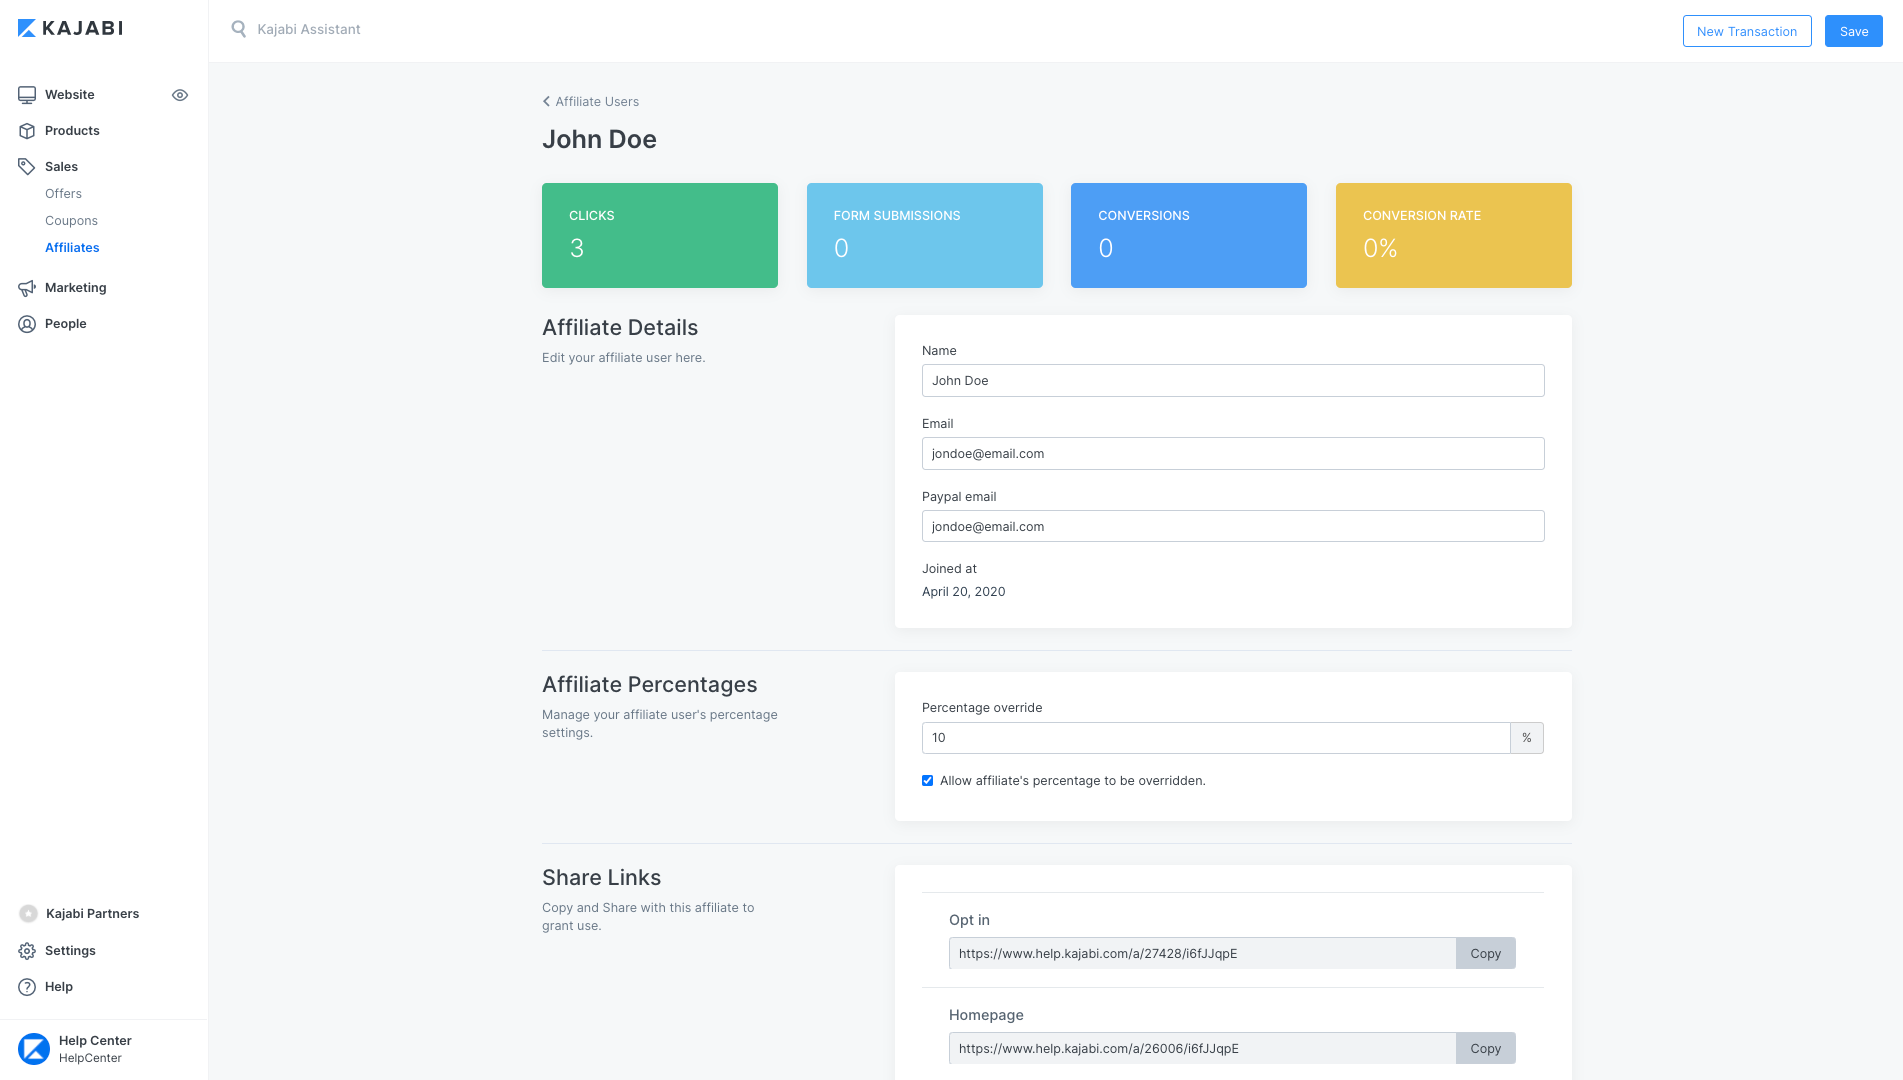Click the Form Submissions stat card
This screenshot has height=1080, width=1903.
[925, 236]
